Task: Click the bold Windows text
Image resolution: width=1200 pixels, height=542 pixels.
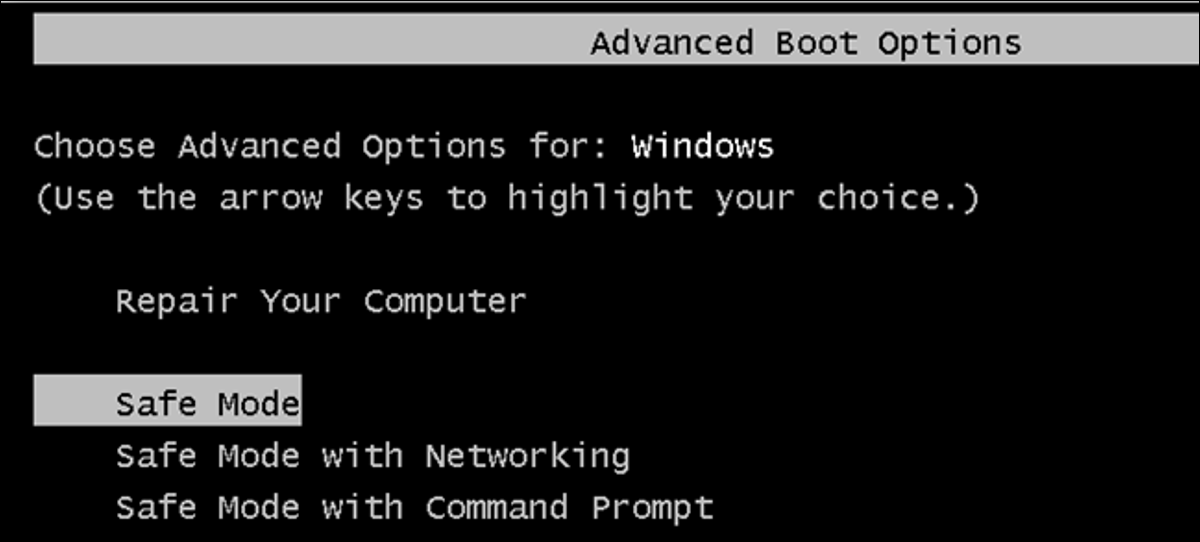Action: pyautogui.click(x=702, y=147)
